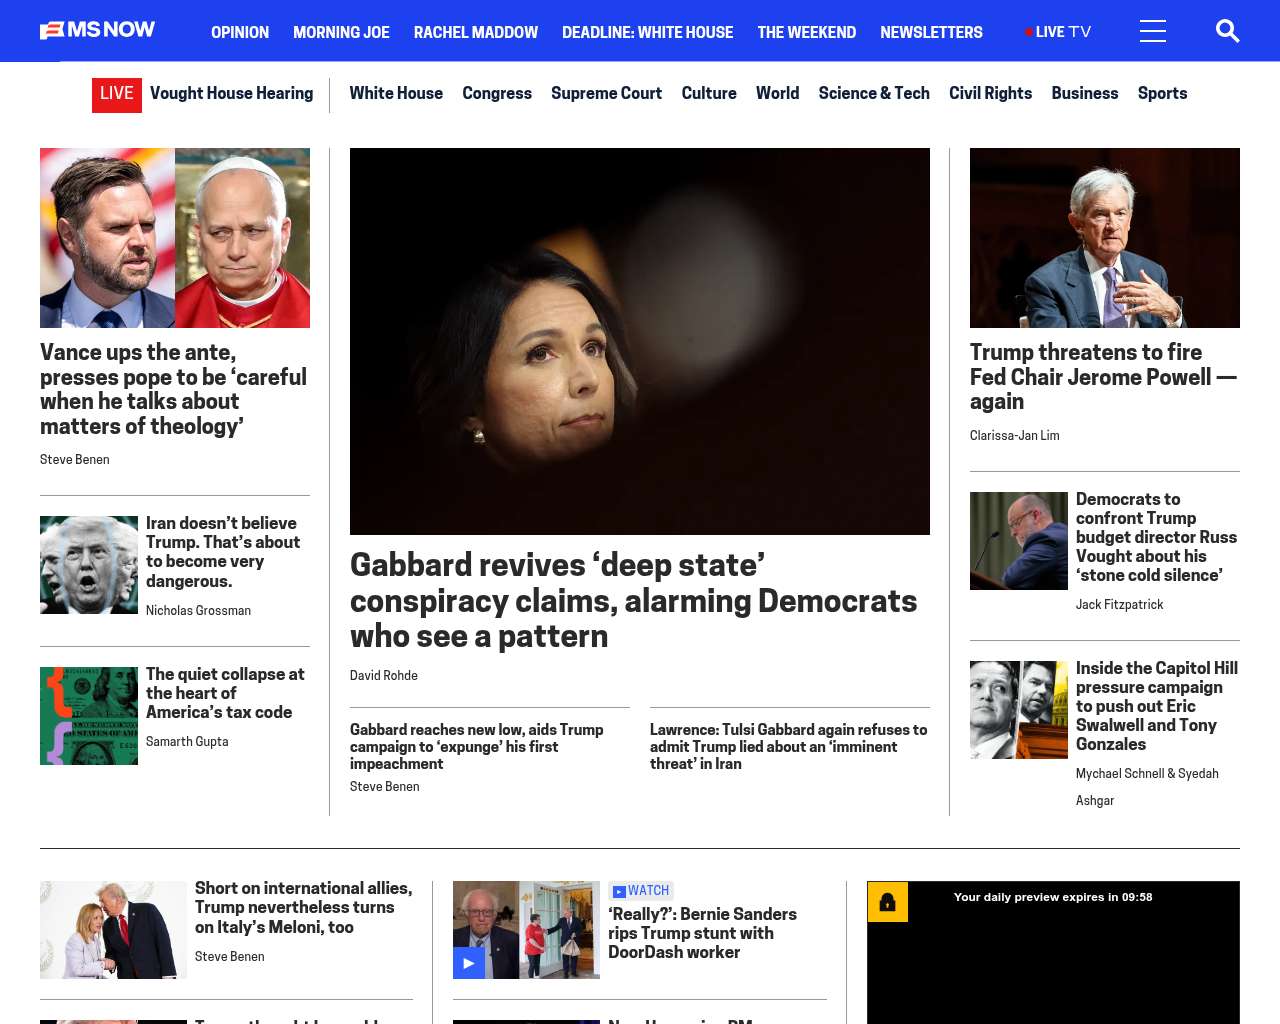The width and height of the screenshot is (1280, 1024).
Task: Open the hamburger menu icon
Action: point(1152,31)
